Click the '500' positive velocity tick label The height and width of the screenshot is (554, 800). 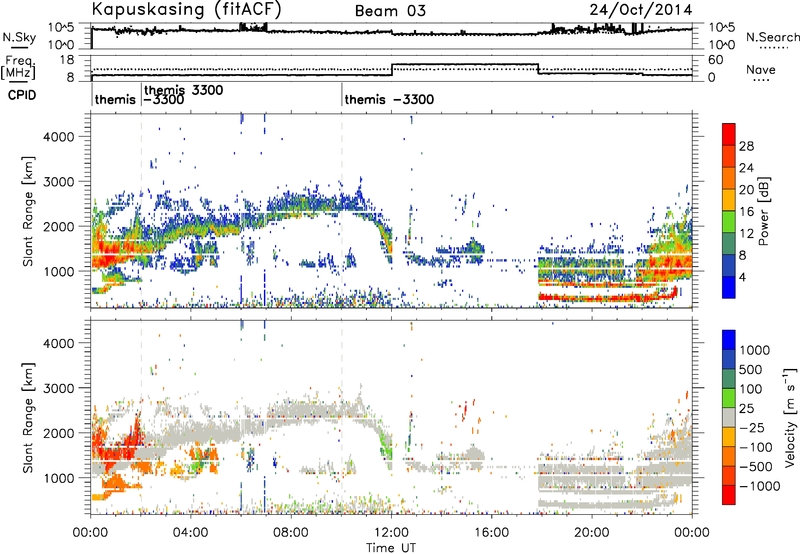[x=750, y=369]
